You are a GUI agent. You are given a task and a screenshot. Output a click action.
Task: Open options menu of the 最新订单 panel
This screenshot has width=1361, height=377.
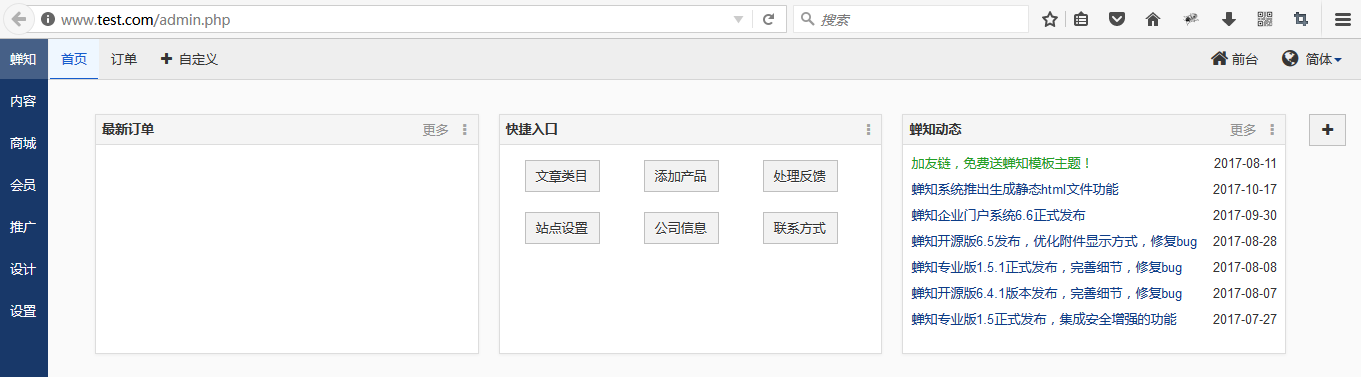465,130
